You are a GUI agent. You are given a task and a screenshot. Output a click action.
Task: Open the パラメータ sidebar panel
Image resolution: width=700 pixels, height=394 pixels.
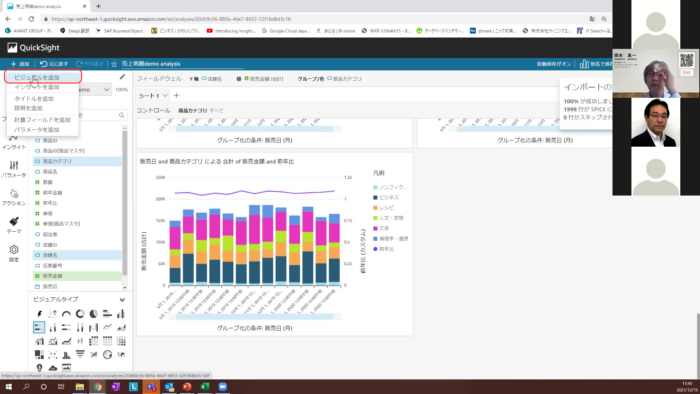[x=14, y=170]
